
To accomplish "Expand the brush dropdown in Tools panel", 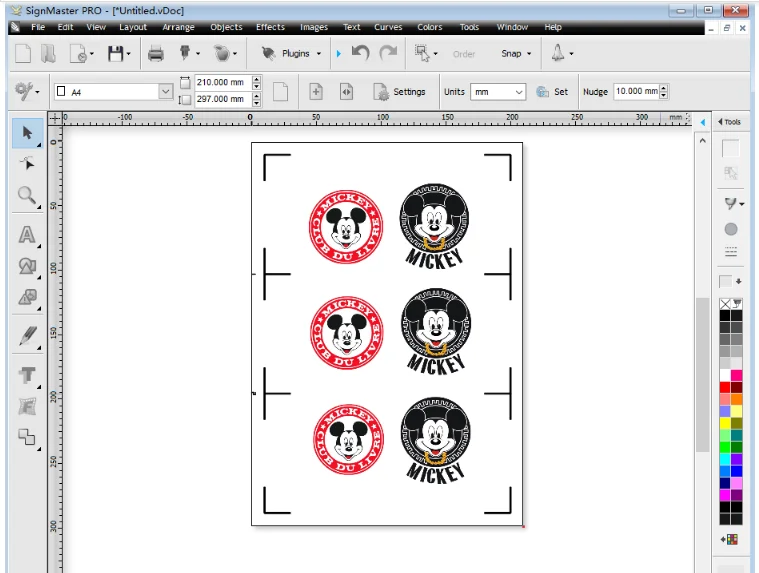I will (x=742, y=204).
